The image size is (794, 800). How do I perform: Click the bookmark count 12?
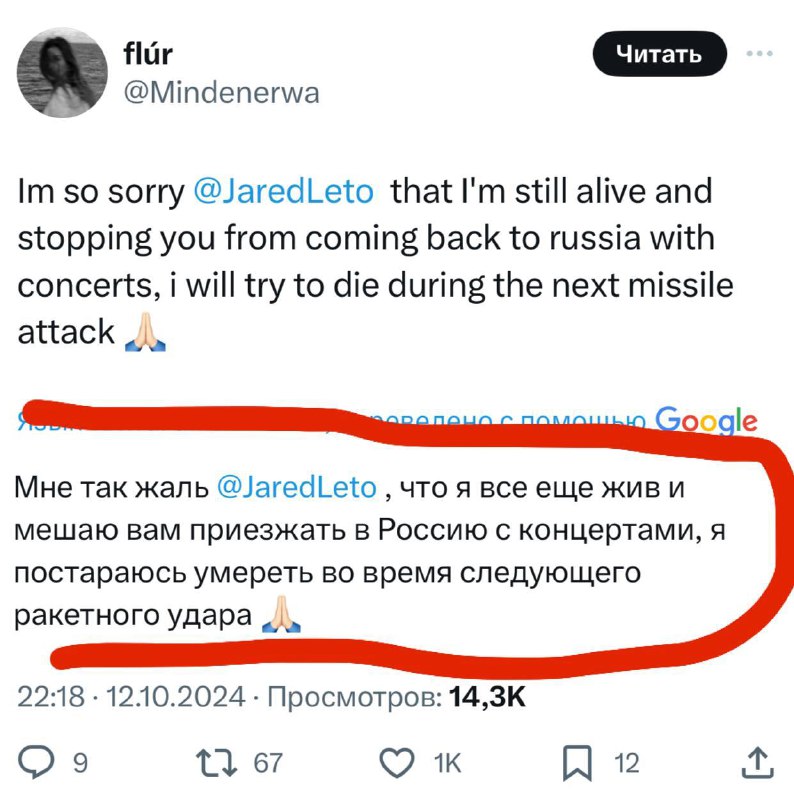coord(626,763)
